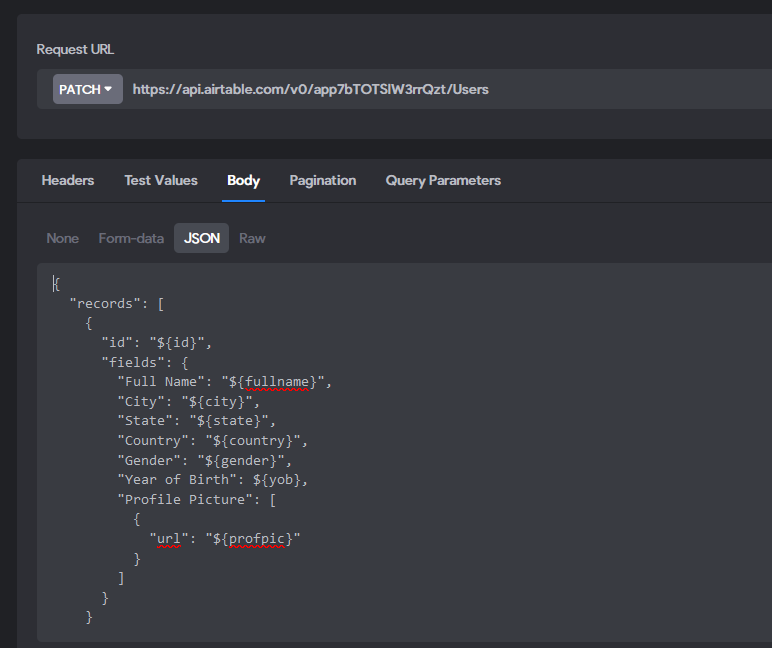Open the PATCH method dropdown
The width and height of the screenshot is (772, 648).
(88, 89)
